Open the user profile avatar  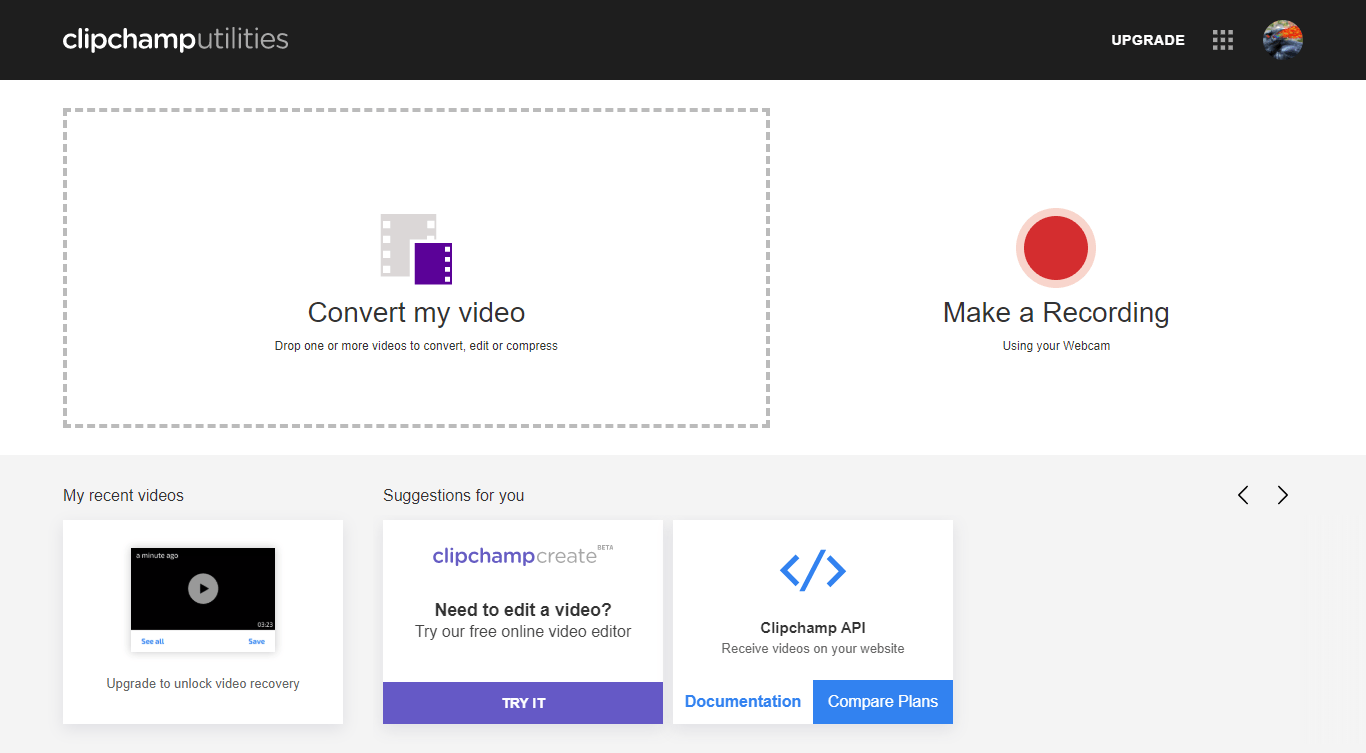click(1282, 40)
